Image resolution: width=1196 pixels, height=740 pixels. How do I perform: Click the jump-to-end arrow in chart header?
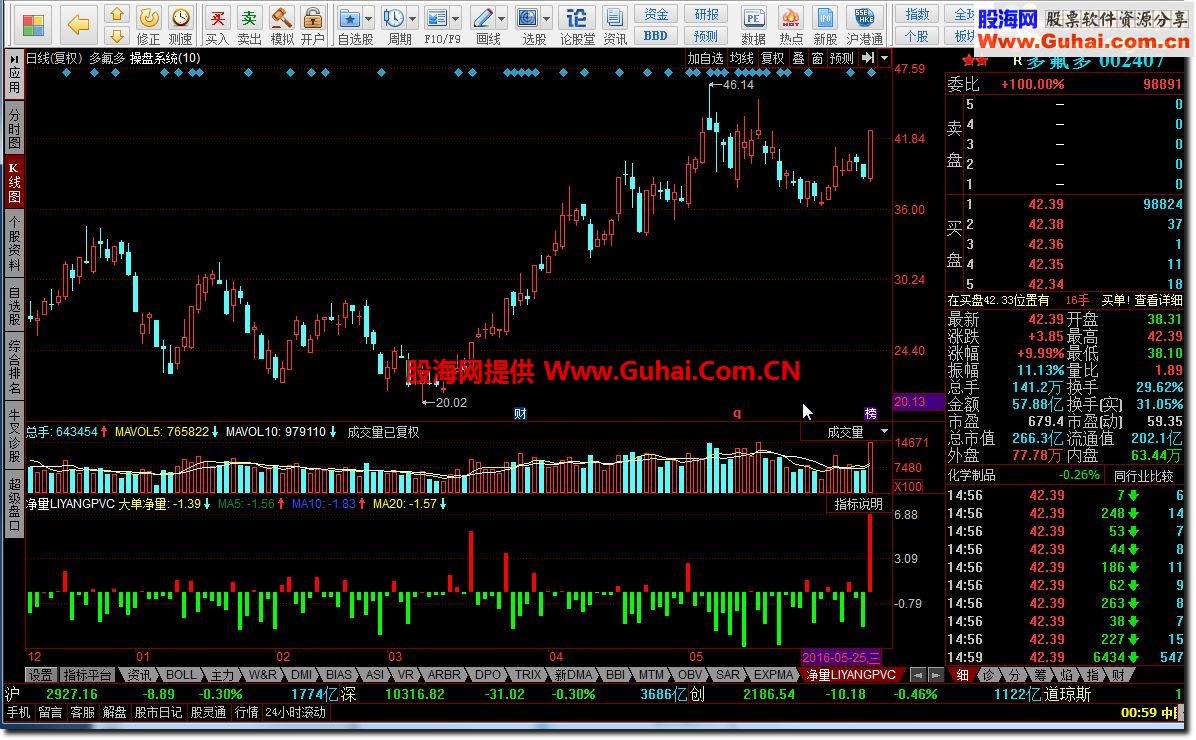868,58
